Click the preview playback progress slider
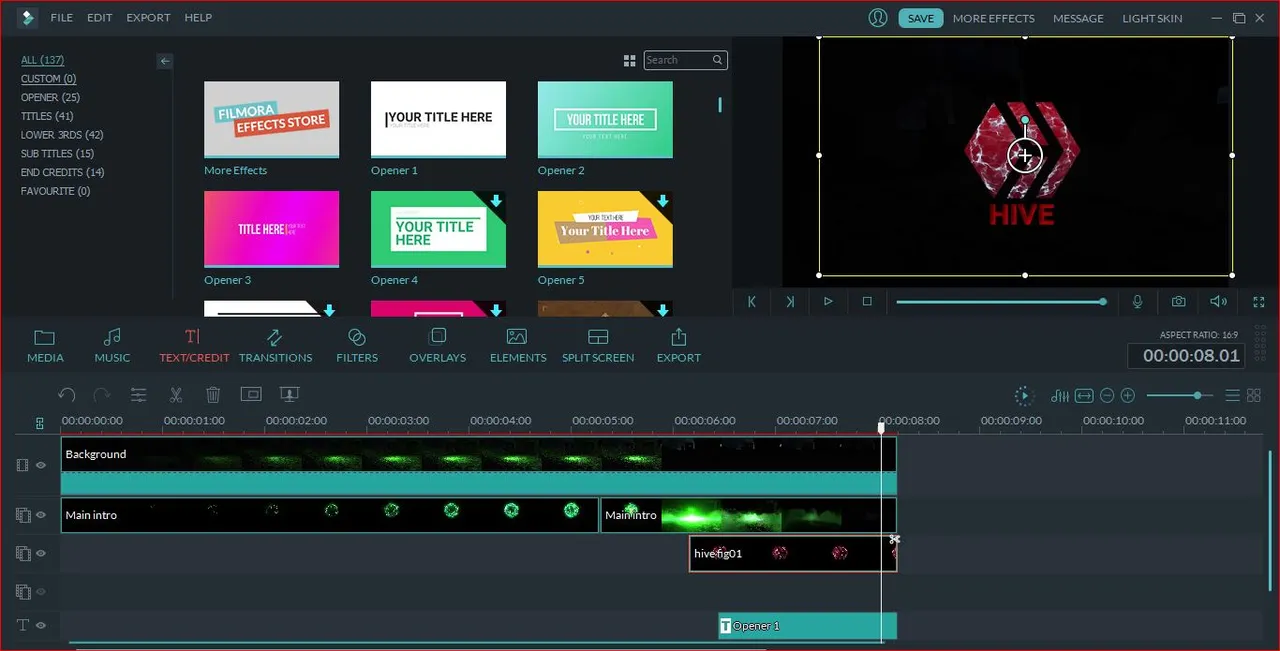The image size is (1280, 651). pos(1000,301)
